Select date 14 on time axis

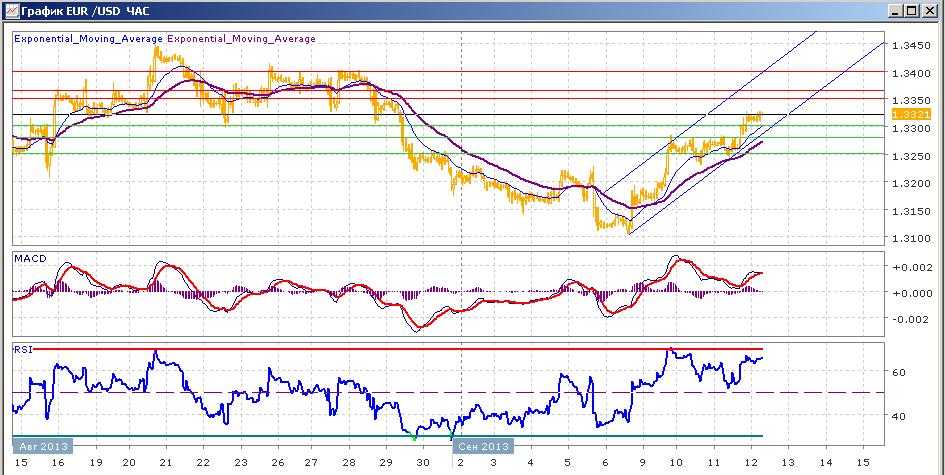[825, 462]
